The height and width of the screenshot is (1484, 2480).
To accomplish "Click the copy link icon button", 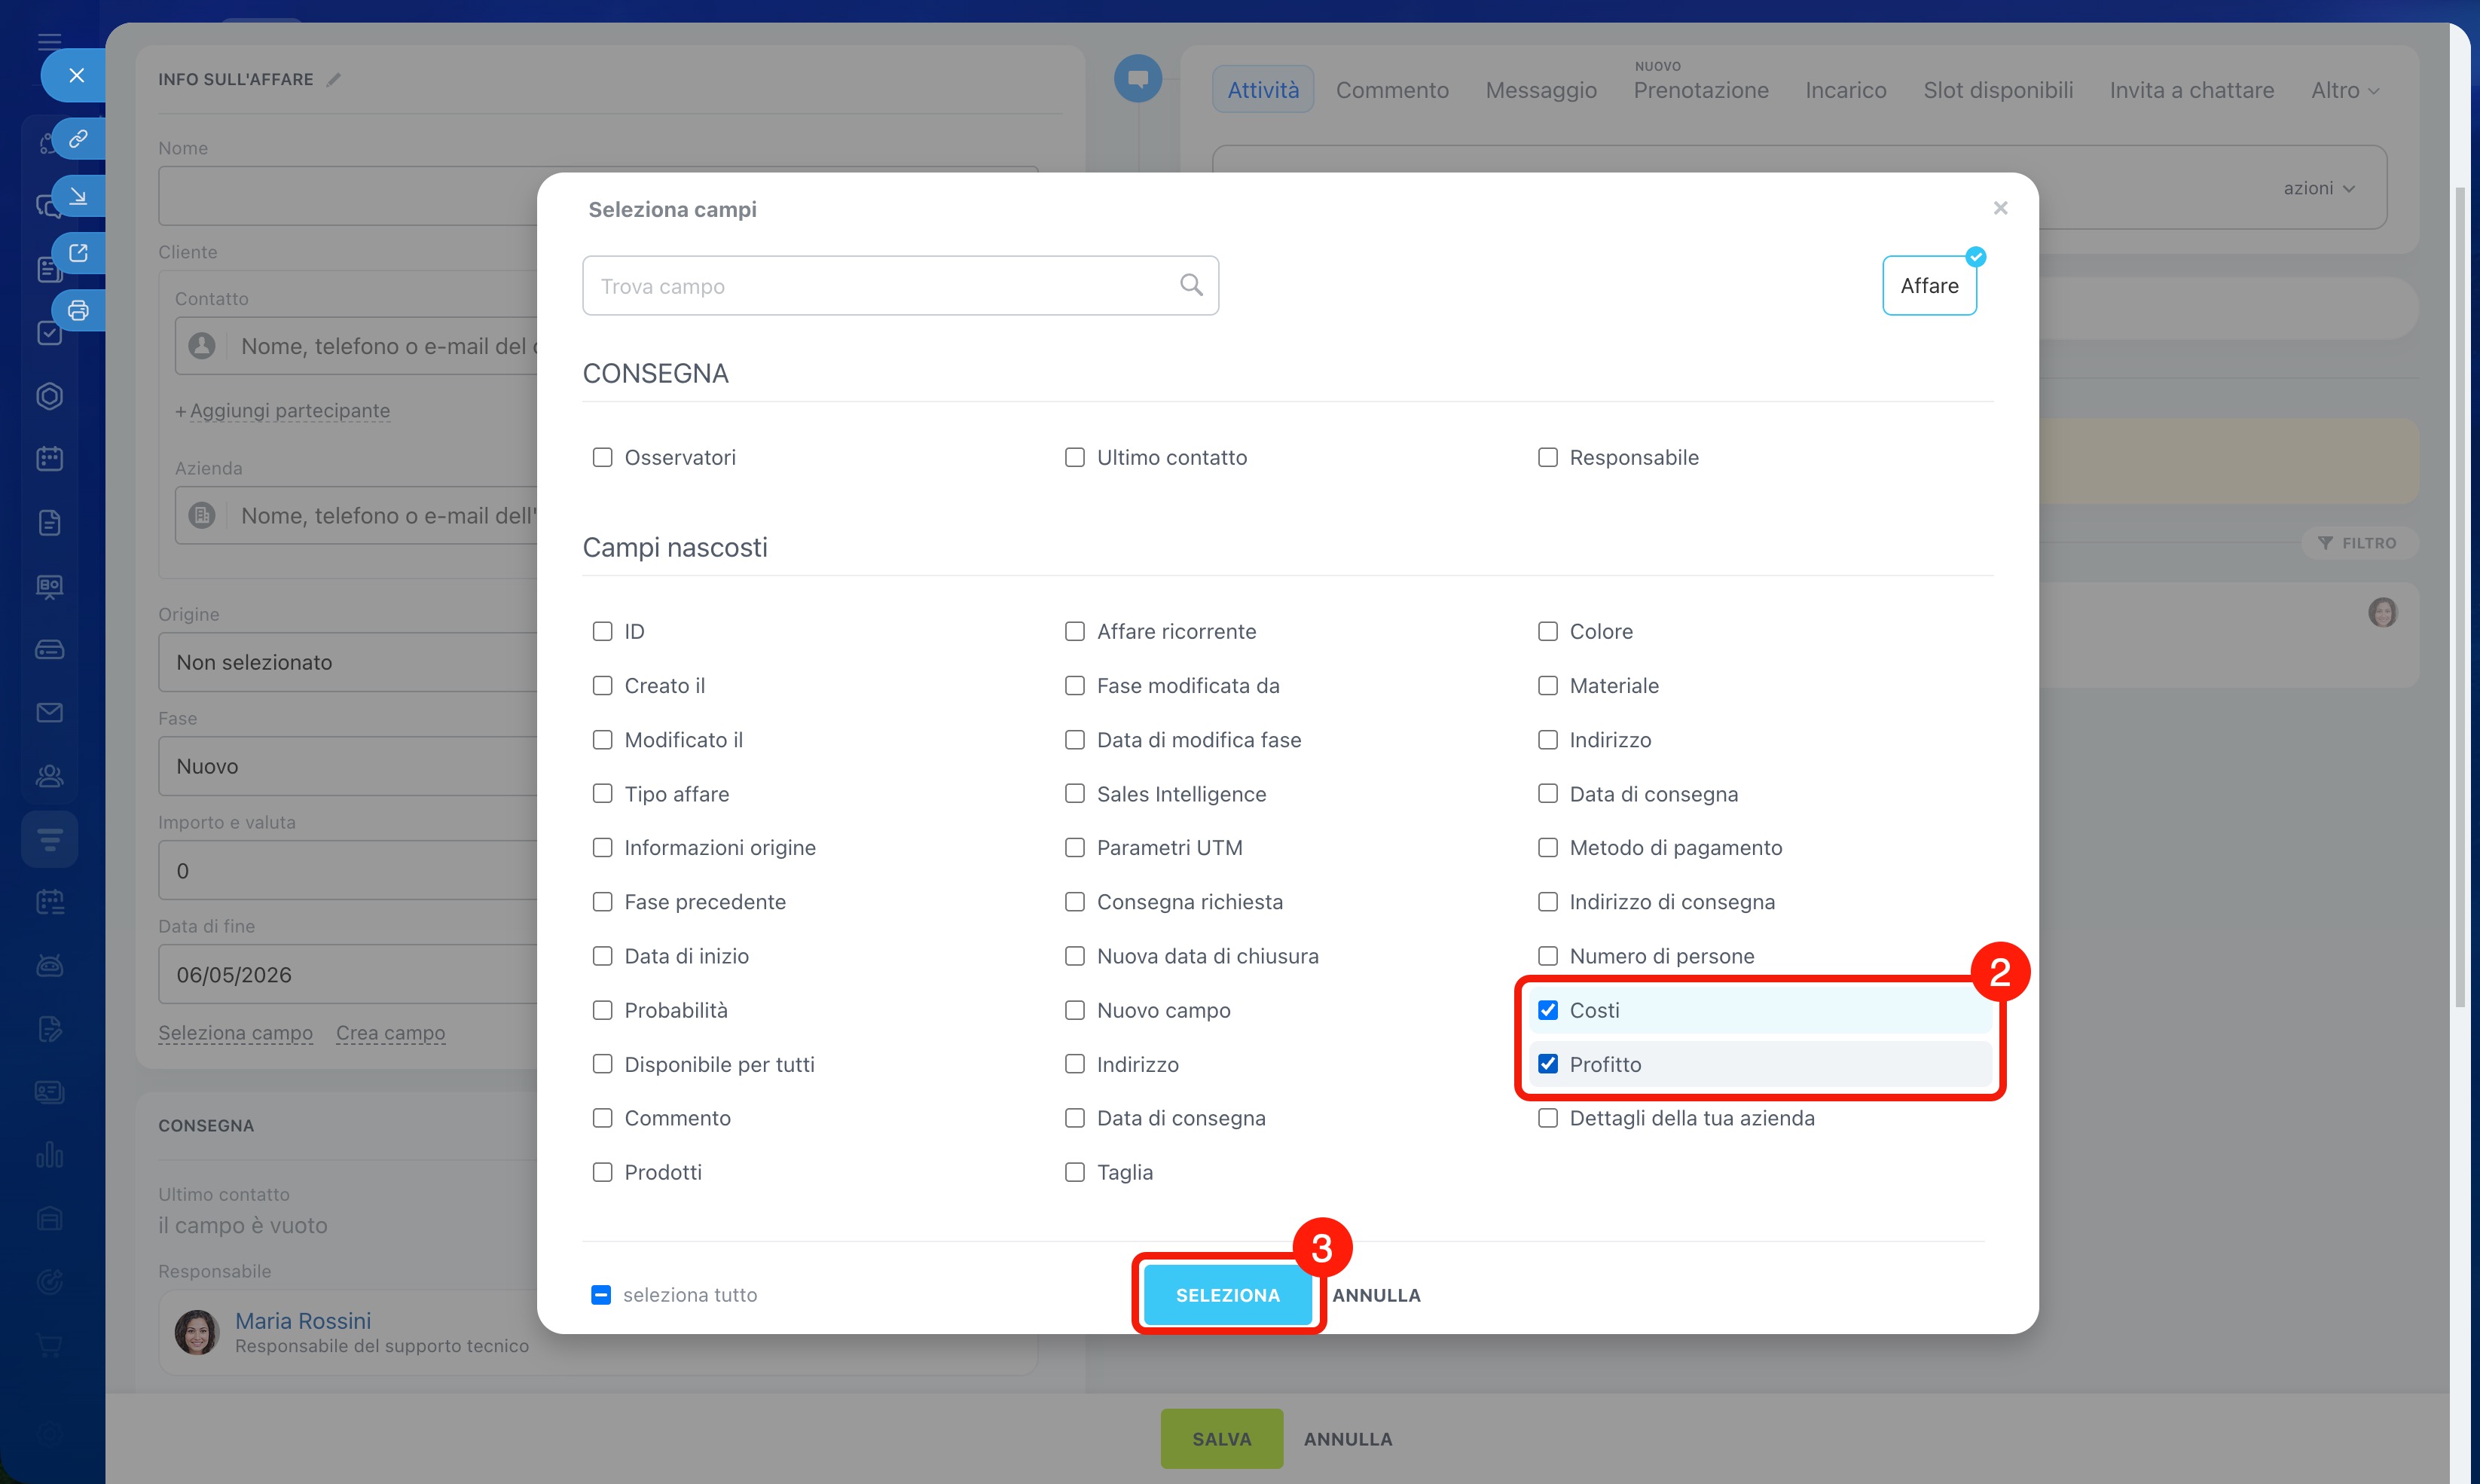I will coord(78,139).
